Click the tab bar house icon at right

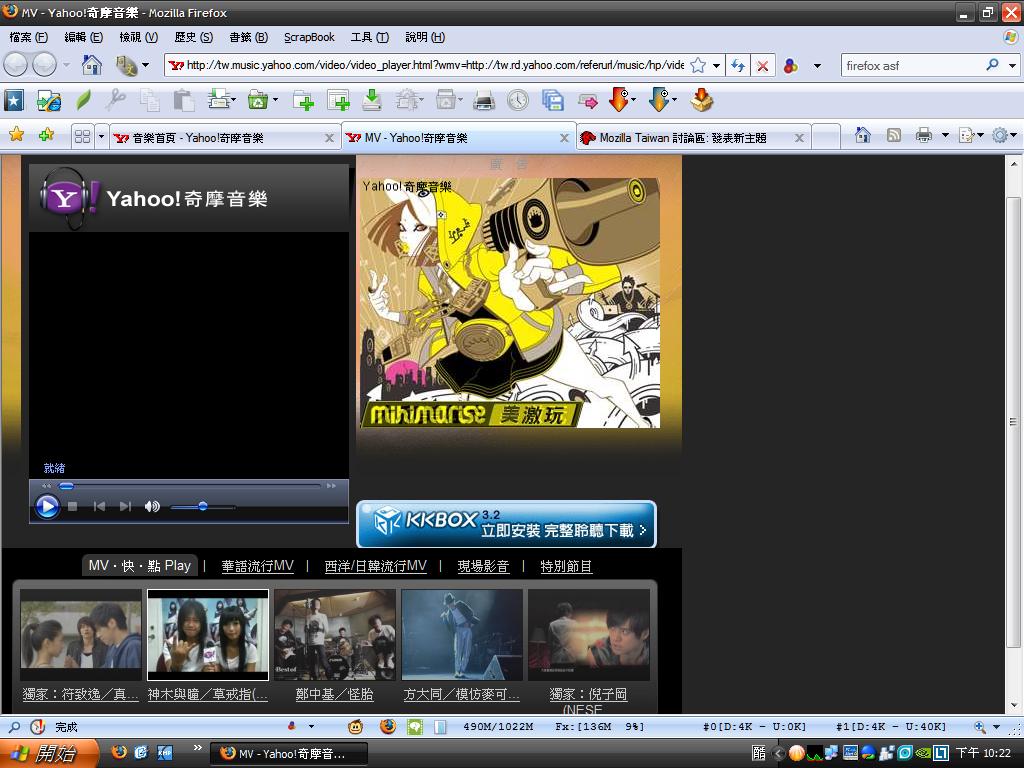coord(863,135)
